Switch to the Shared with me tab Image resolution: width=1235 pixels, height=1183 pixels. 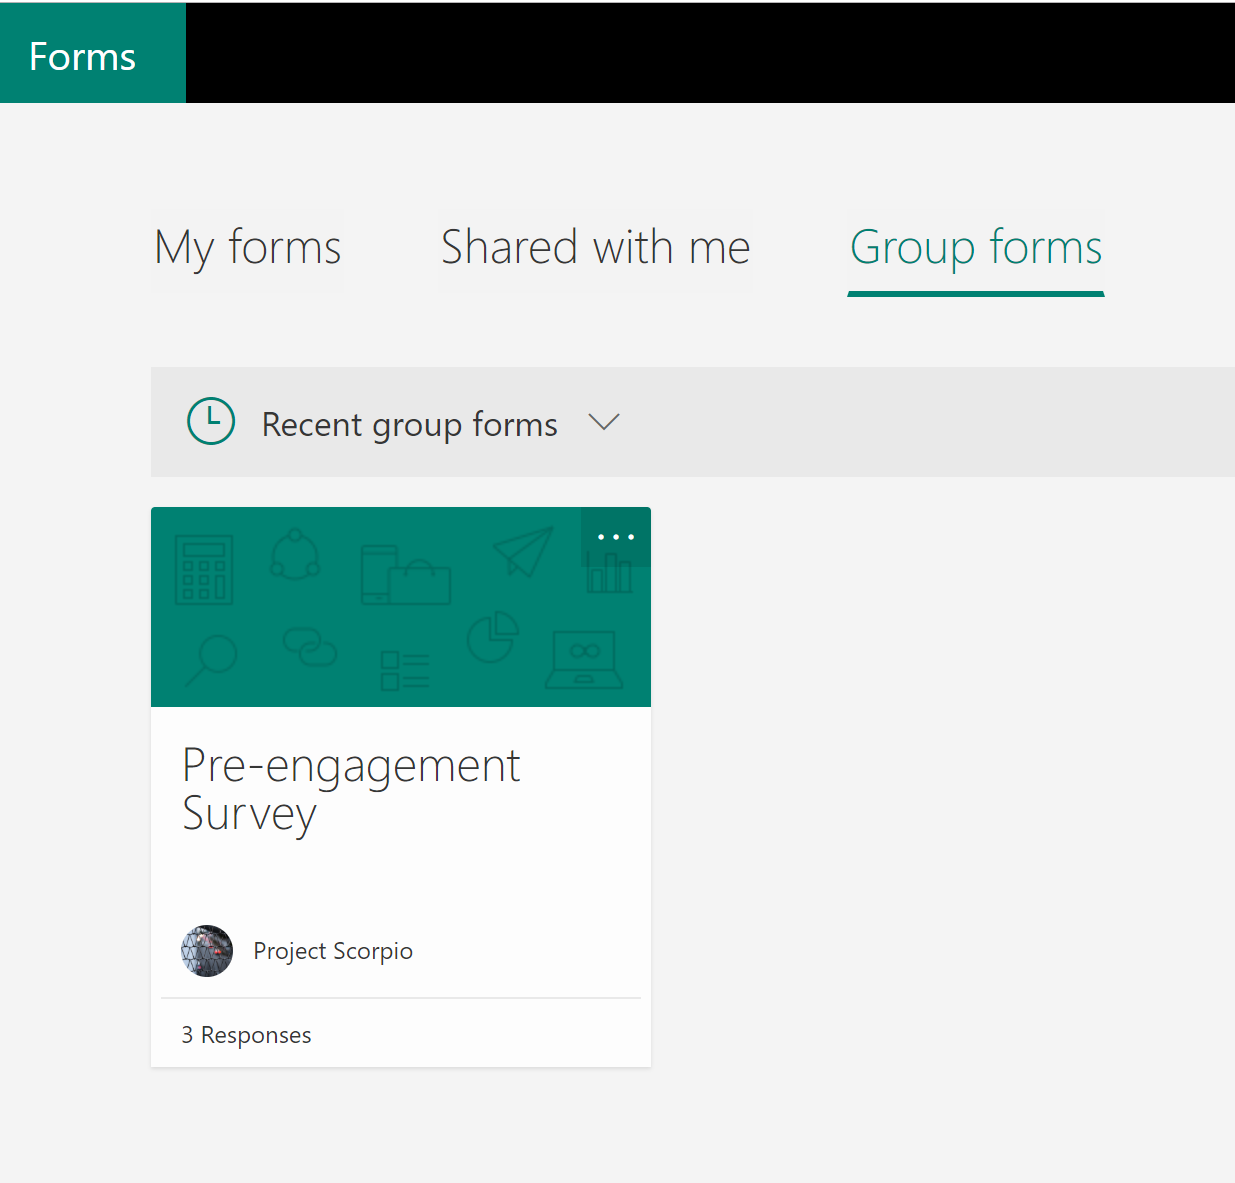pos(595,247)
